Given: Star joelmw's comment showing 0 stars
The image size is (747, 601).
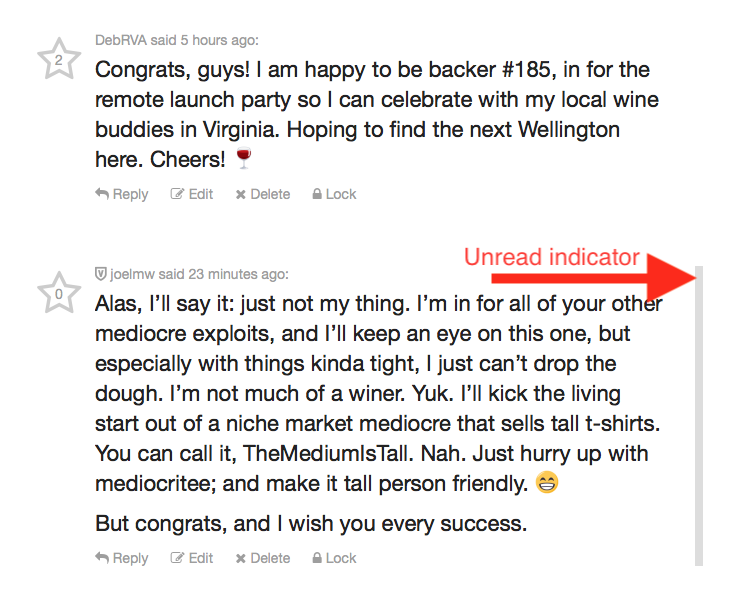Looking at the screenshot, I should [x=57, y=294].
